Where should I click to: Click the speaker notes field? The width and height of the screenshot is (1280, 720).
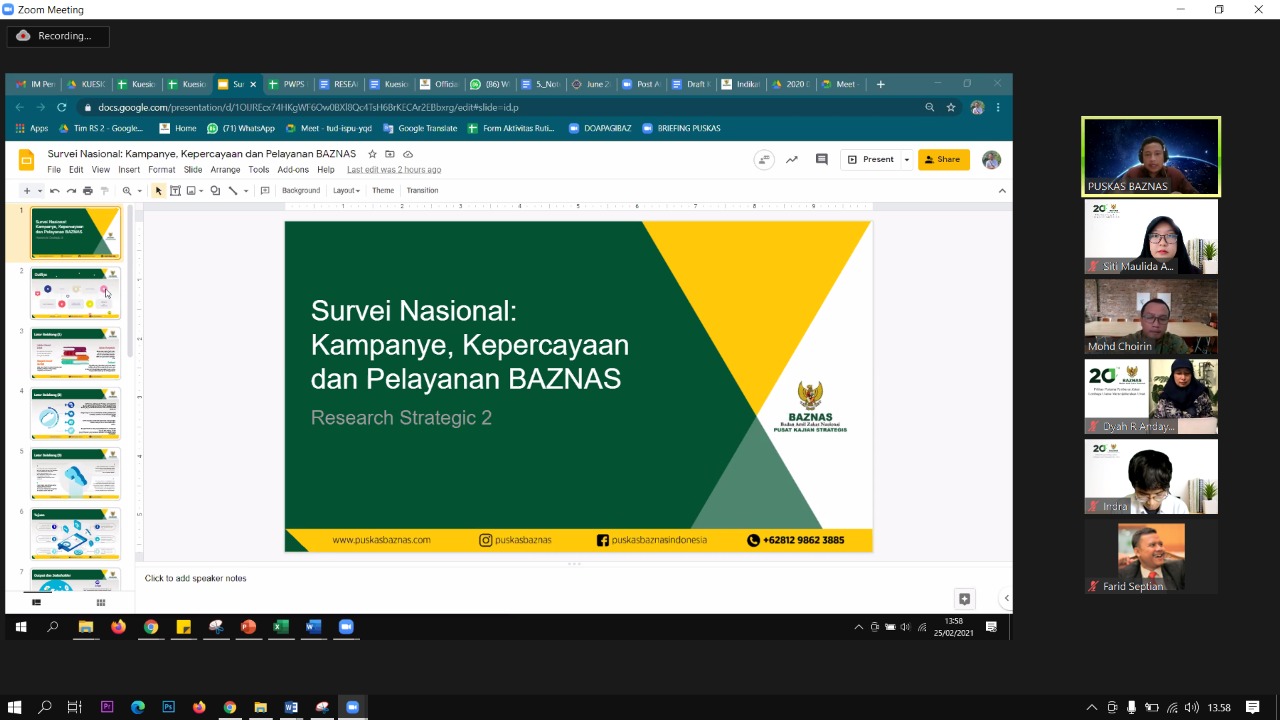tap(400, 578)
